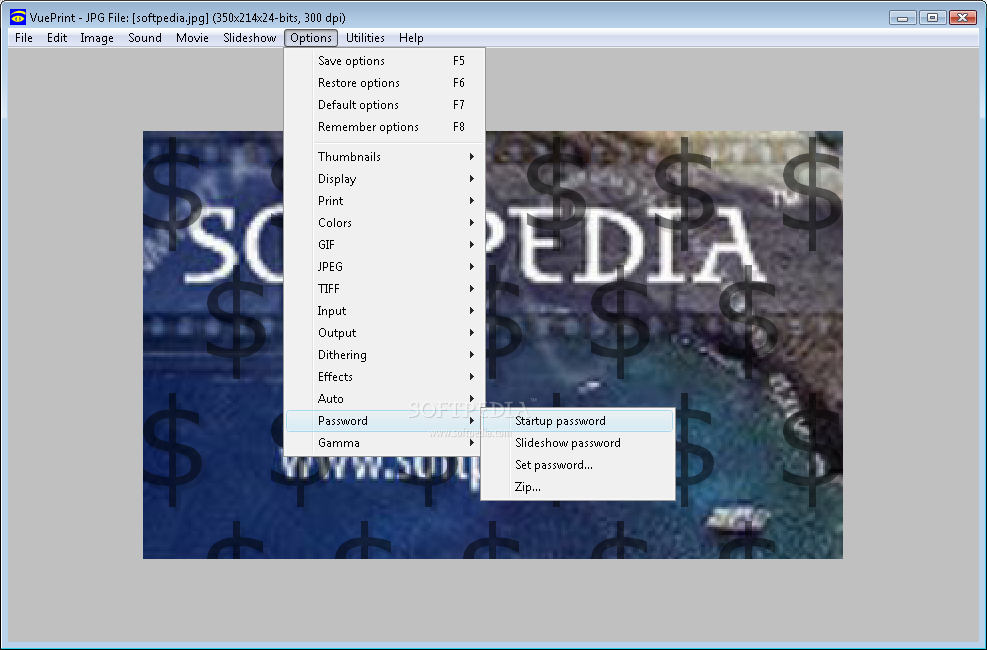
Task: Open the Slideshow menu
Action: [x=249, y=38]
